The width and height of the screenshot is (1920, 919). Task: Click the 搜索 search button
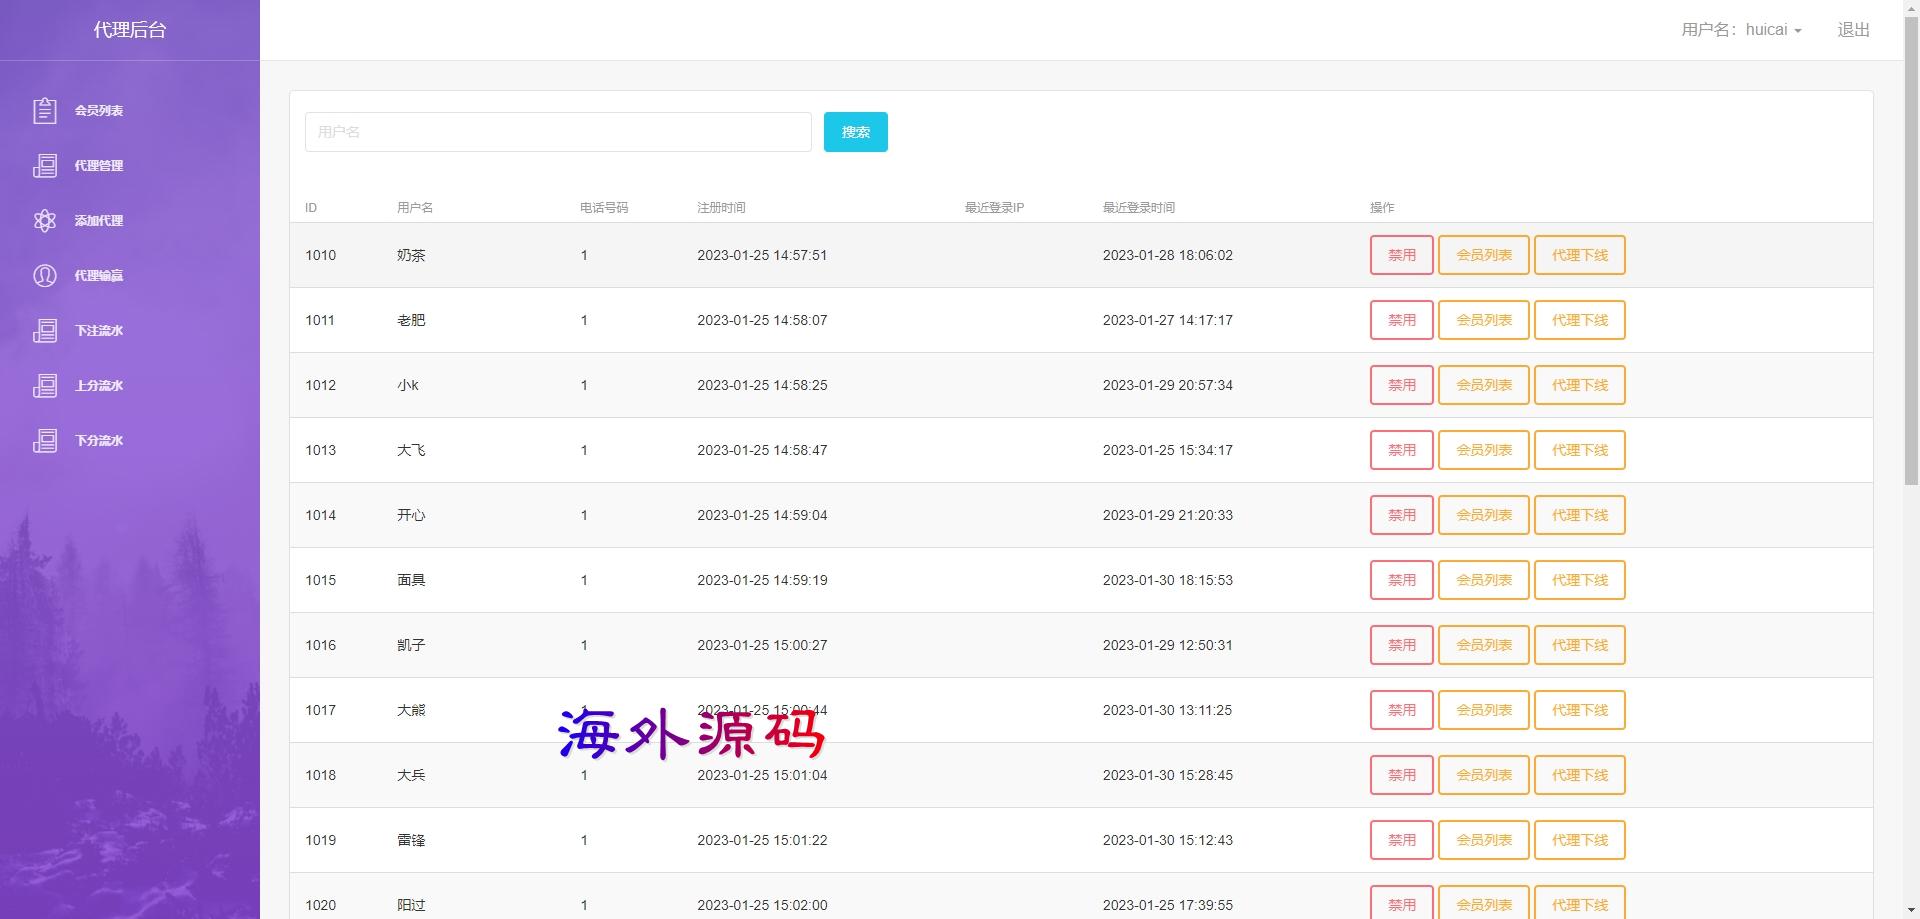point(856,132)
